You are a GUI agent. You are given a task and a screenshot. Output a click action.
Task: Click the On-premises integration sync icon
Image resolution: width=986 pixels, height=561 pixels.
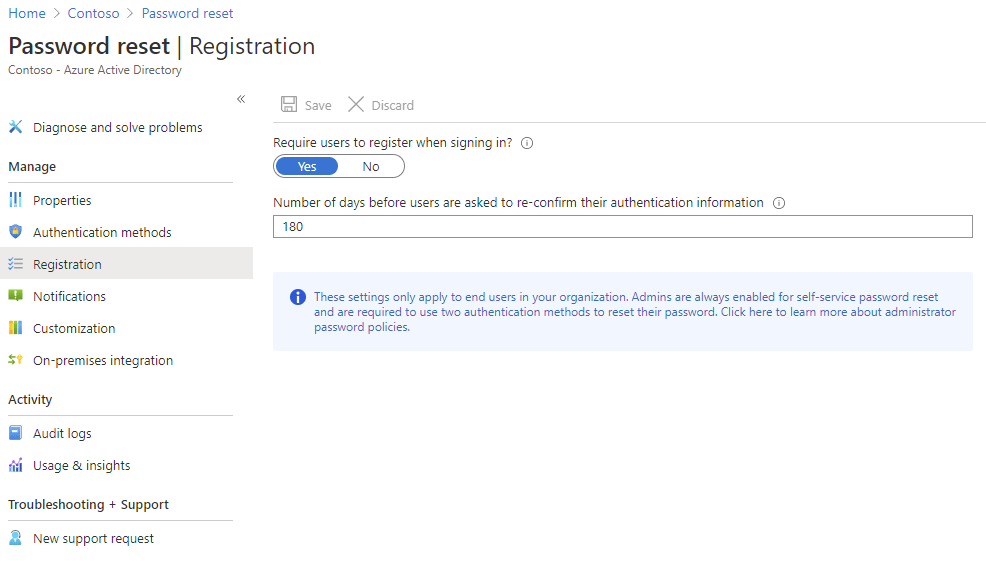click(x=15, y=360)
